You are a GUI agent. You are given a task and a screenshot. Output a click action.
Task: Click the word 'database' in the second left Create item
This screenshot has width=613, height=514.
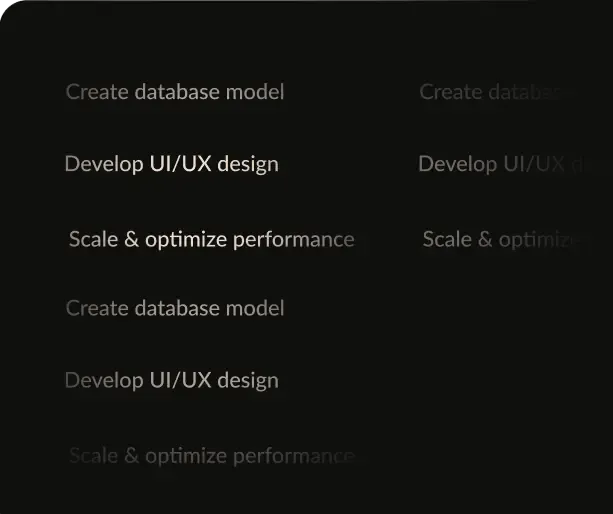click(x=176, y=308)
